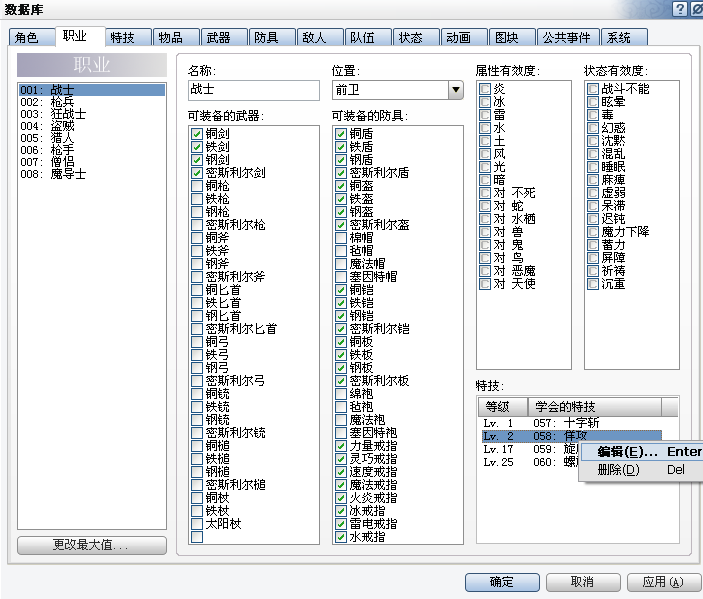
Task: Click the 毒 state efficiency box
Action: pyautogui.click(x=593, y=115)
